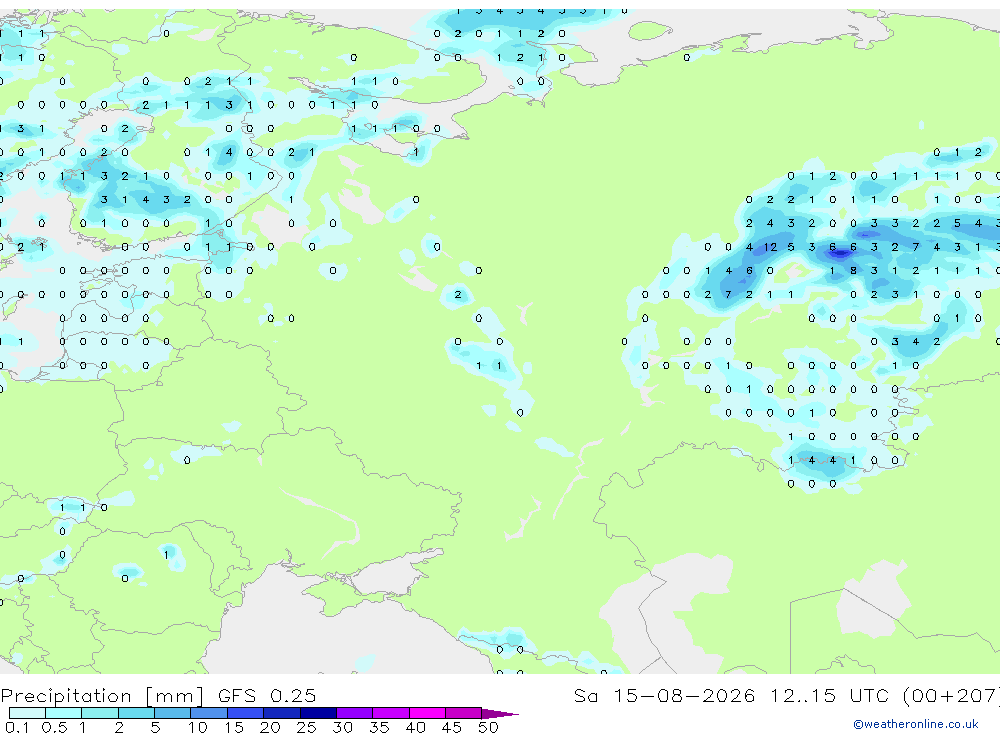Pick the violet swatch between 30 and 35
The image size is (1000, 733).
354,713
